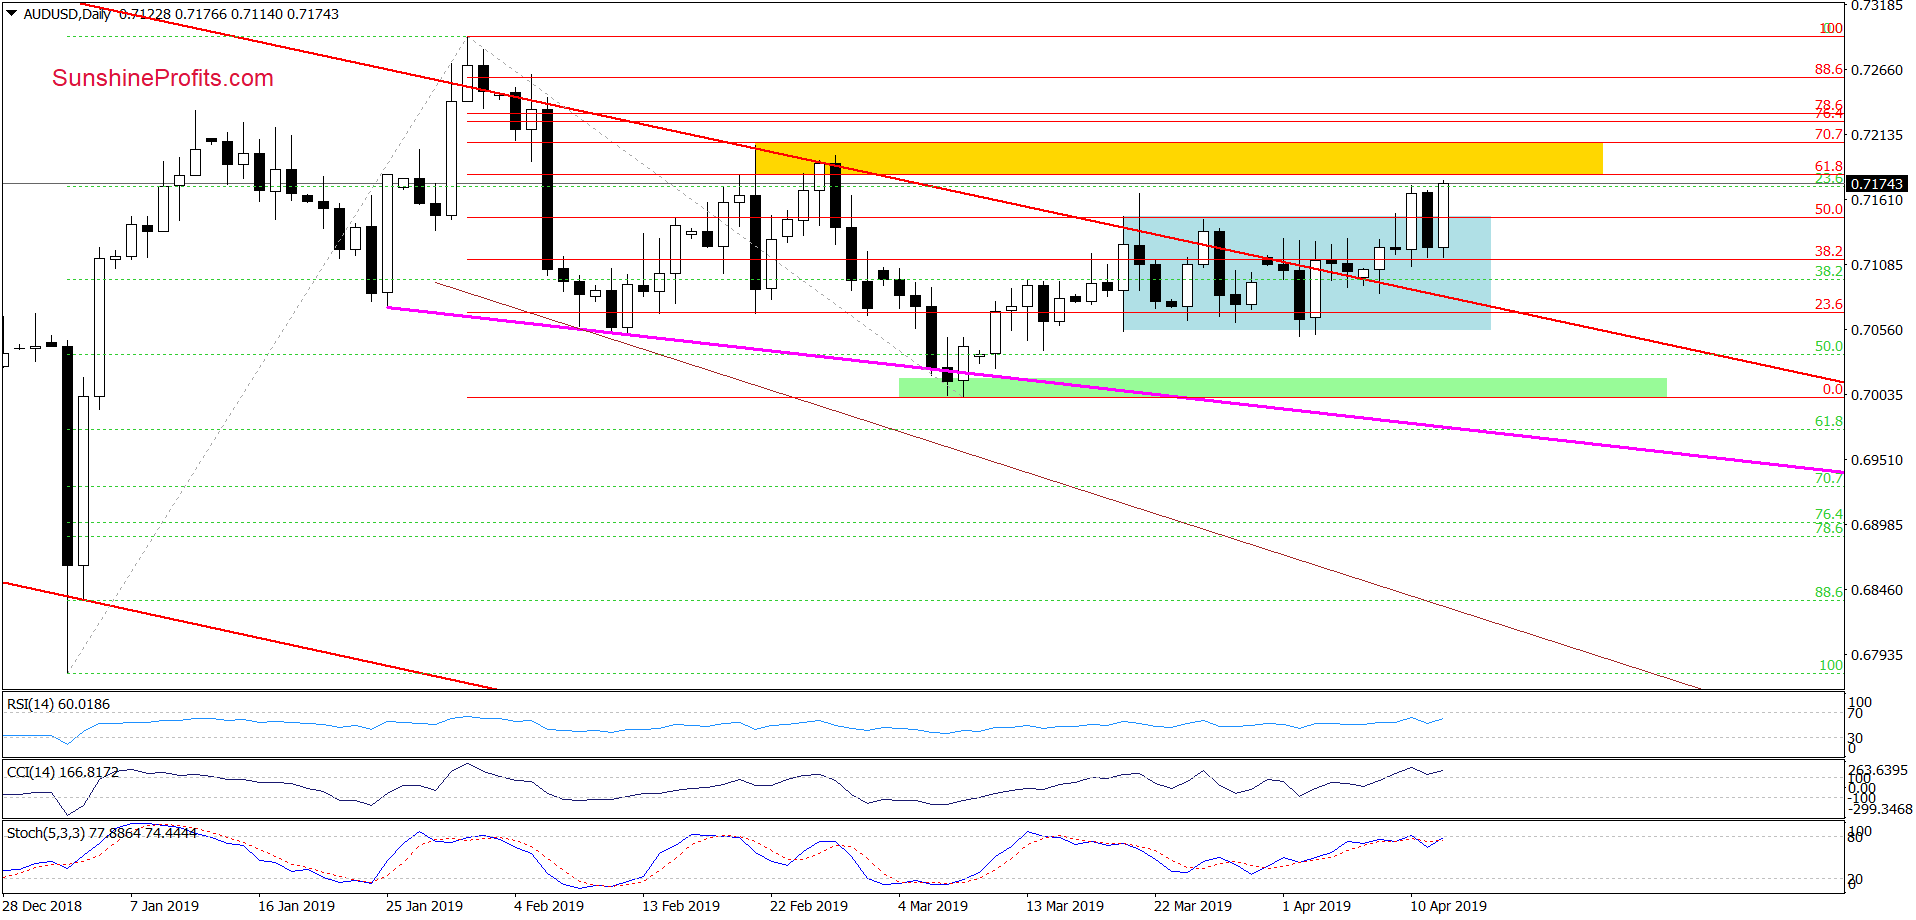Click the 13 Feb 2019 date label
The height and width of the screenshot is (920, 1916).
680,906
